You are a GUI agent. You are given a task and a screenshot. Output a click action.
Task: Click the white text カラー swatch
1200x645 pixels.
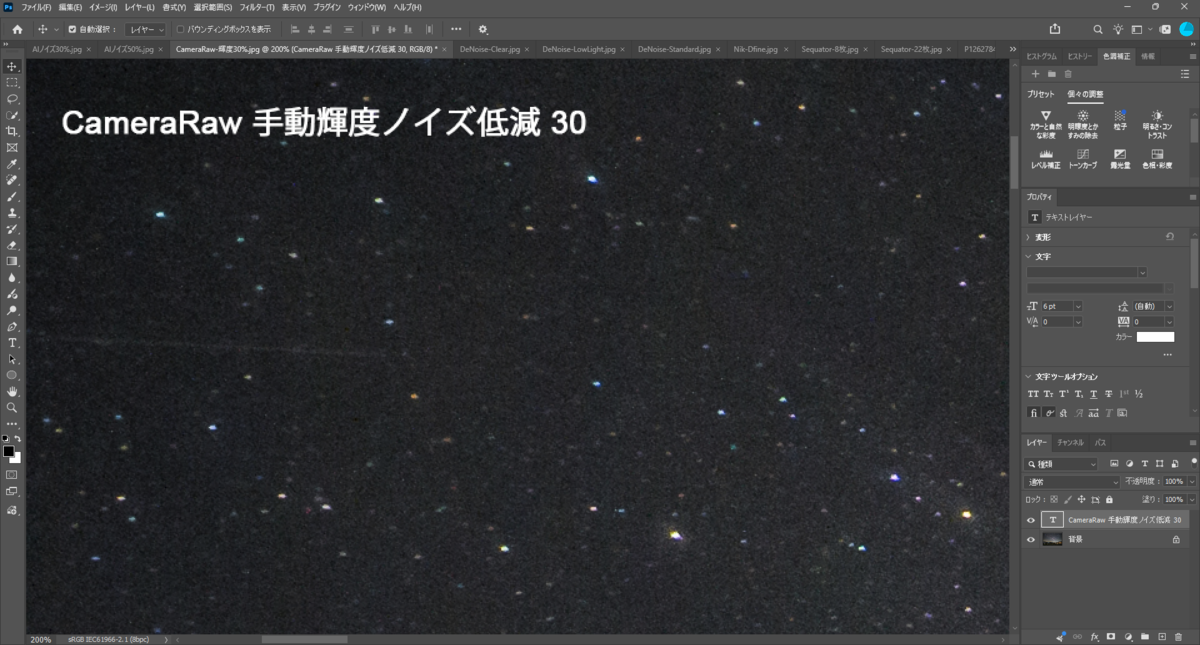[x=1155, y=337]
